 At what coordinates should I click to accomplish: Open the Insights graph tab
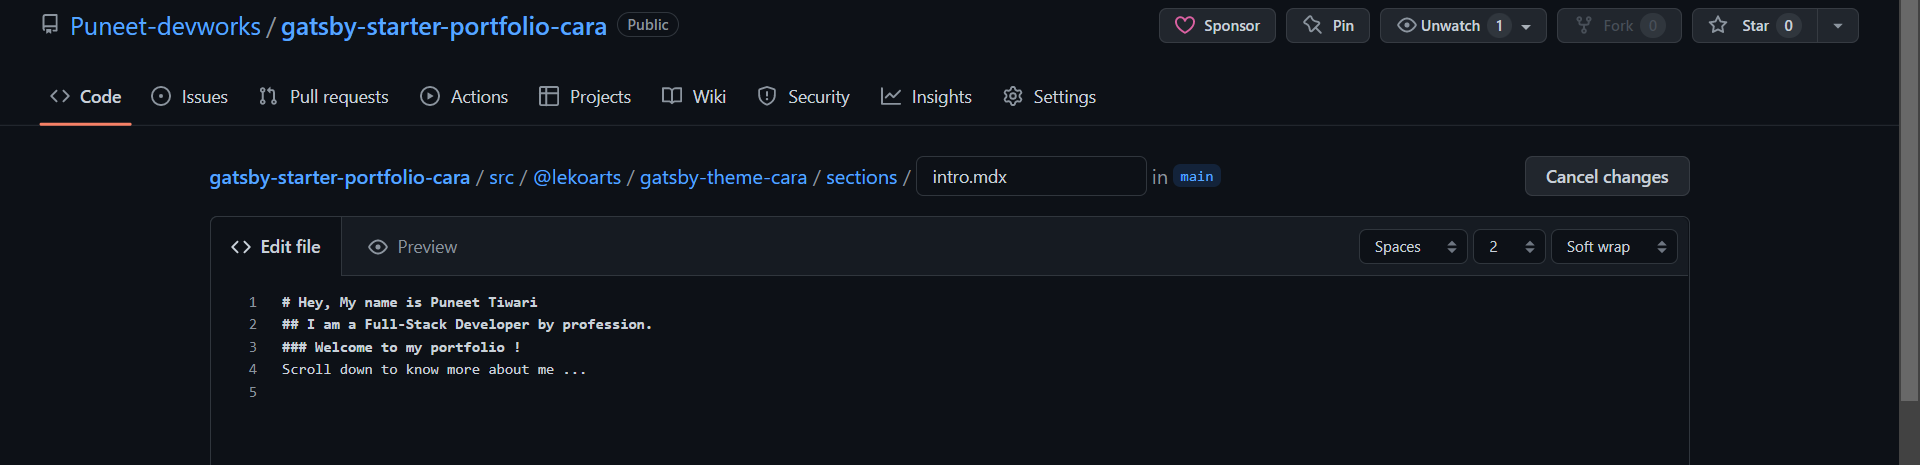click(x=926, y=96)
